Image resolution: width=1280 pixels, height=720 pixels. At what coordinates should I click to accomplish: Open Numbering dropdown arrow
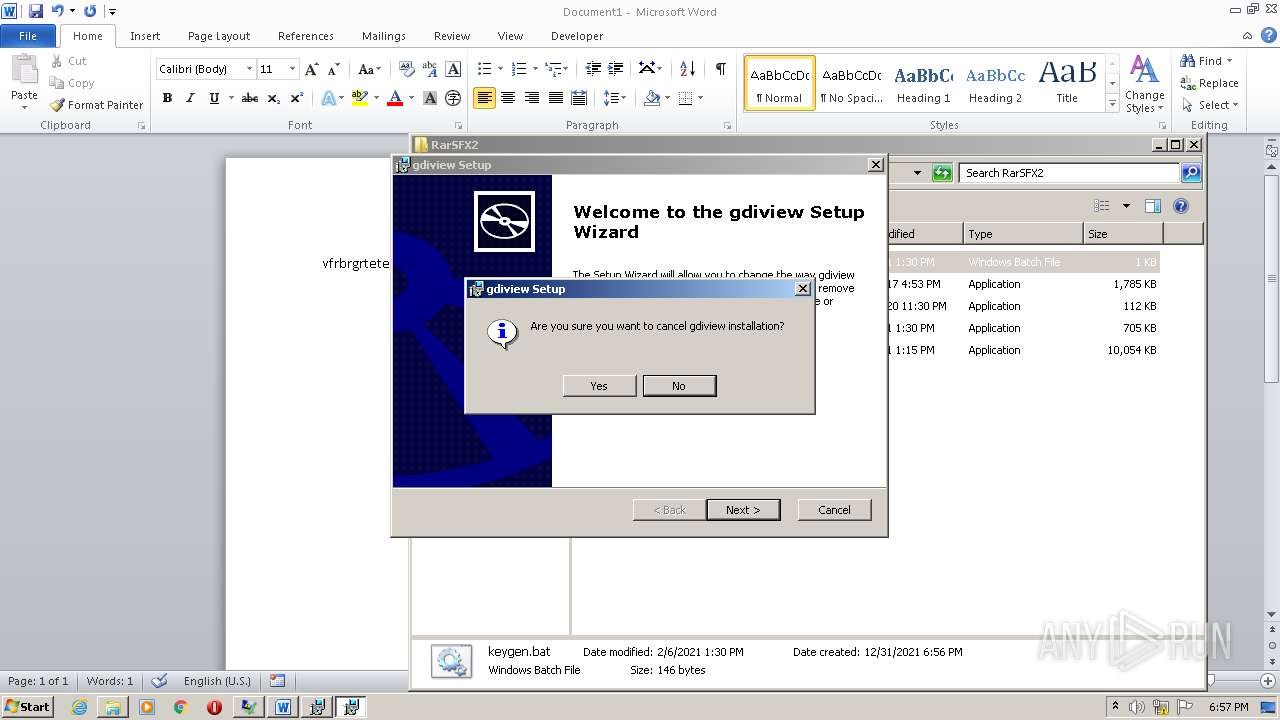click(535, 69)
